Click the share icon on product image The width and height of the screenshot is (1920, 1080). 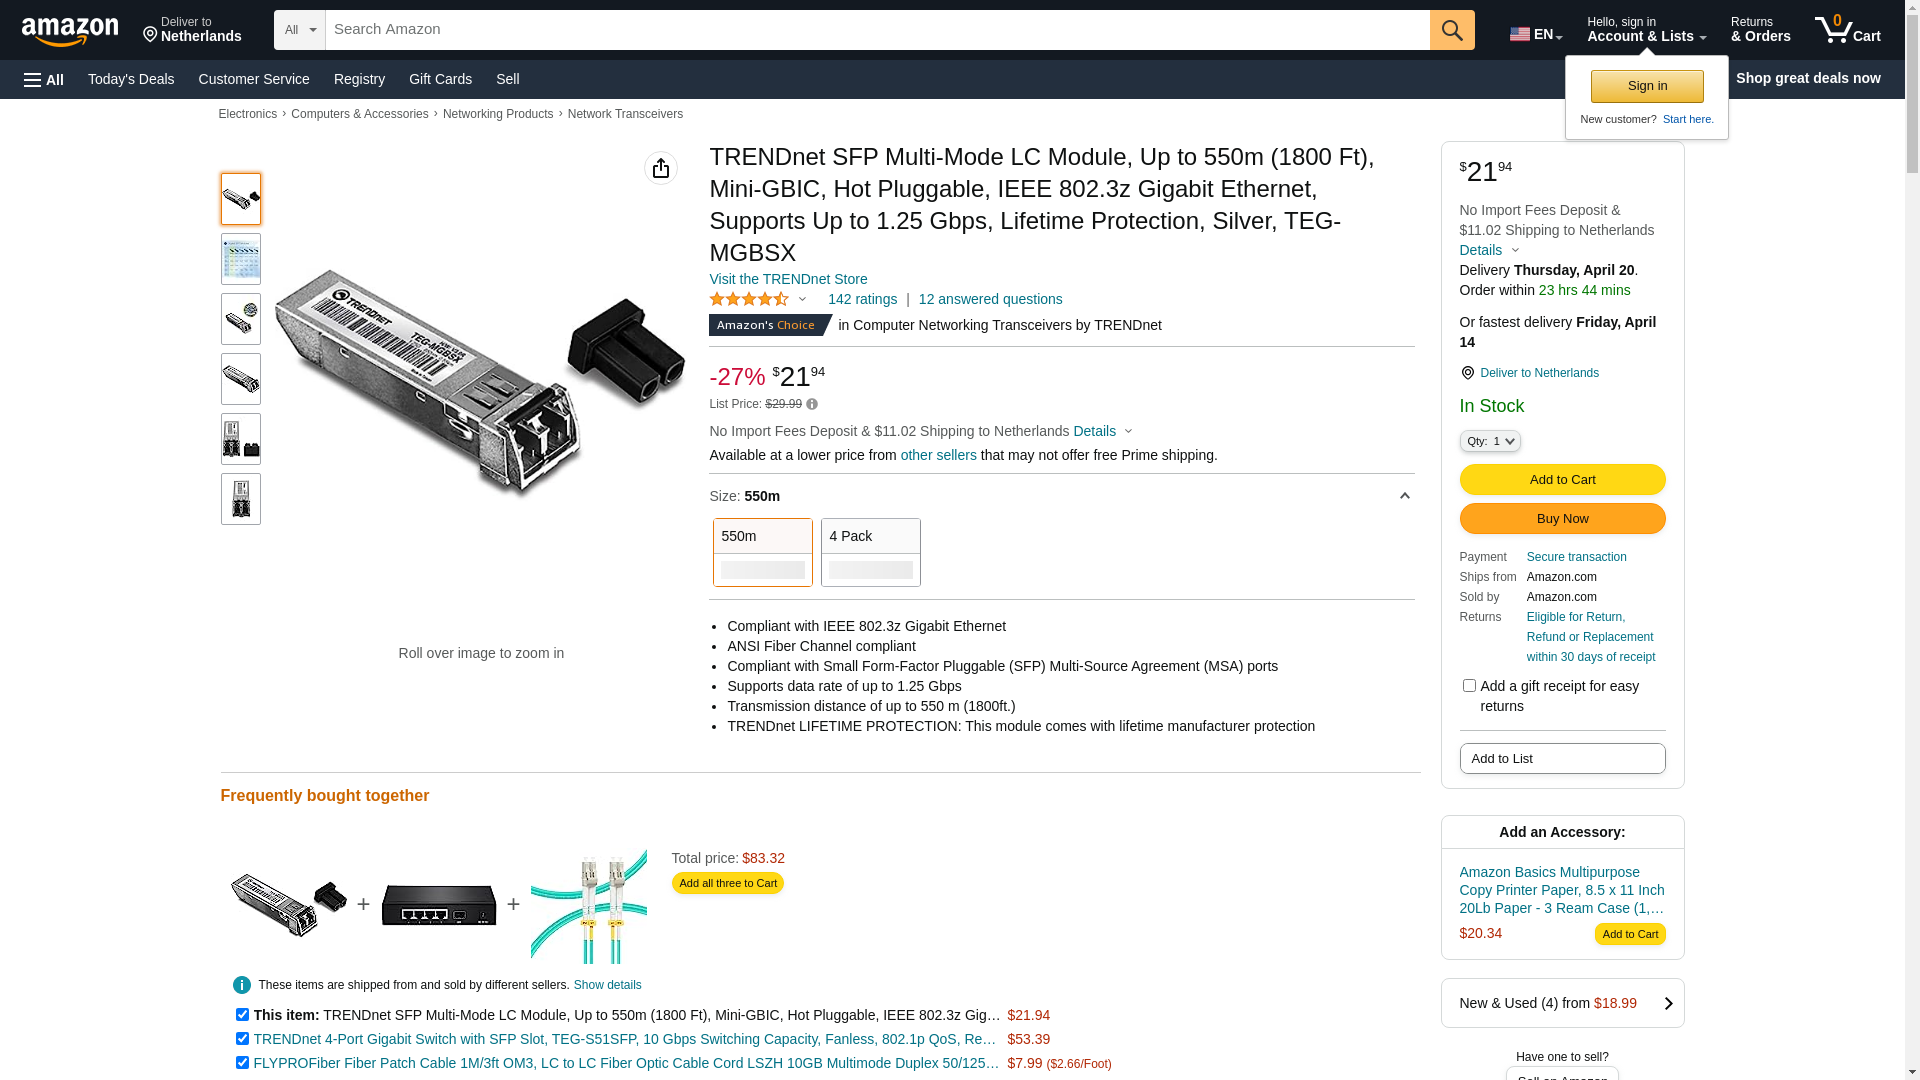coord(661,168)
